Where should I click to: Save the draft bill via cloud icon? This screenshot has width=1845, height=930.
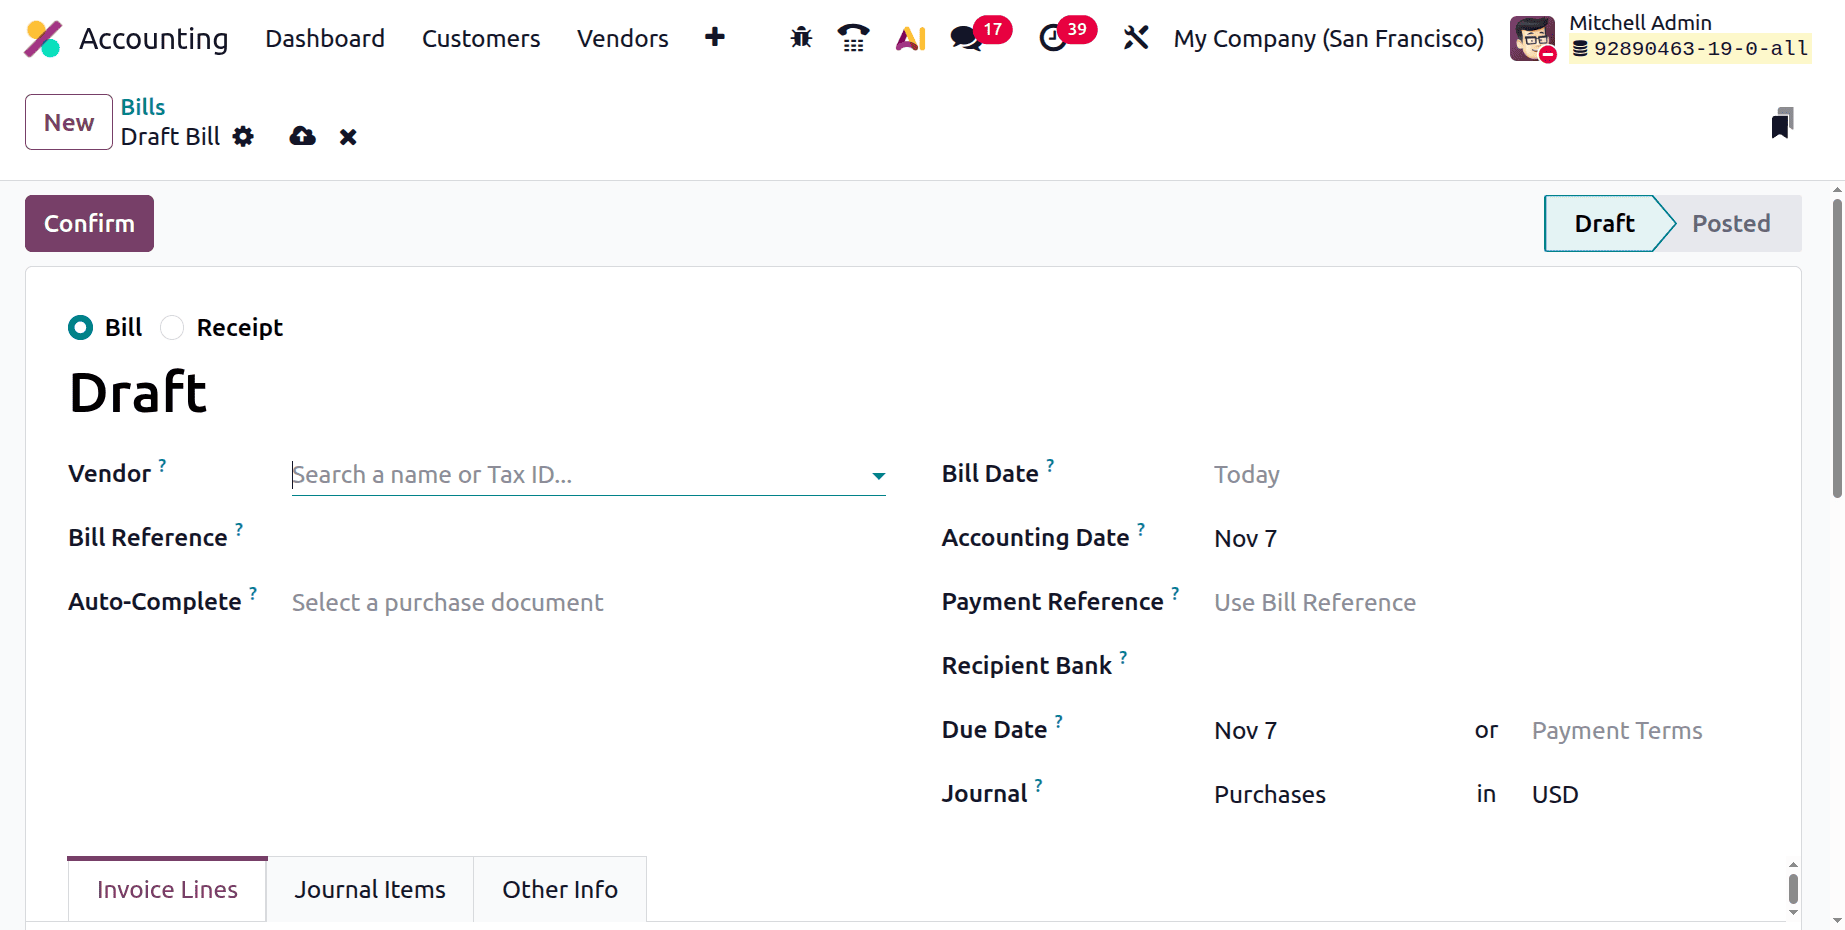301,136
